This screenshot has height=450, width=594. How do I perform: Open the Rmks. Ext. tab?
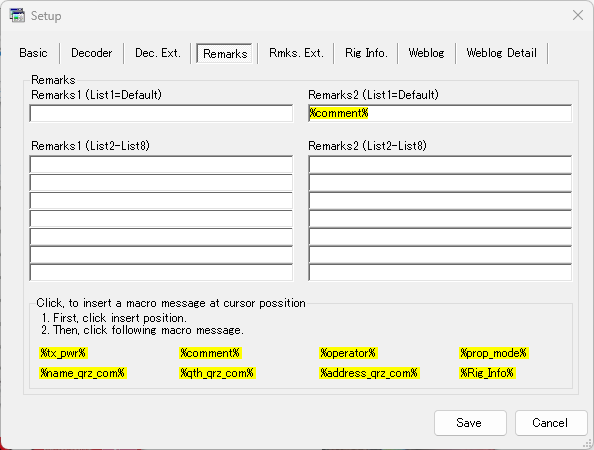coord(296,53)
